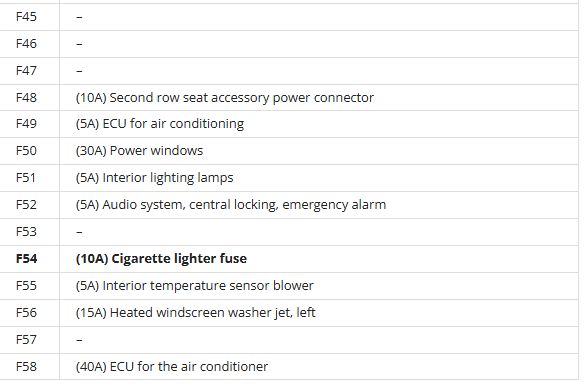Viewport: 584px width, 387px height.
Task: Click the F51 row label
Action: 26,178
